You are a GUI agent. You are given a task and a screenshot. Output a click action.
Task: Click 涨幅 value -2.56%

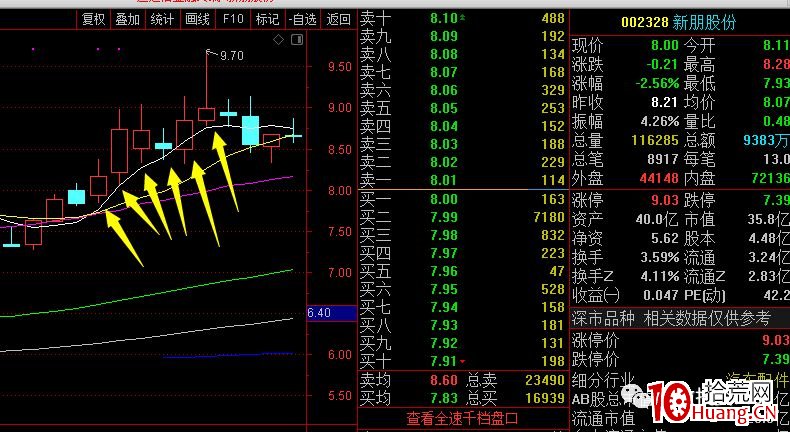click(657, 83)
